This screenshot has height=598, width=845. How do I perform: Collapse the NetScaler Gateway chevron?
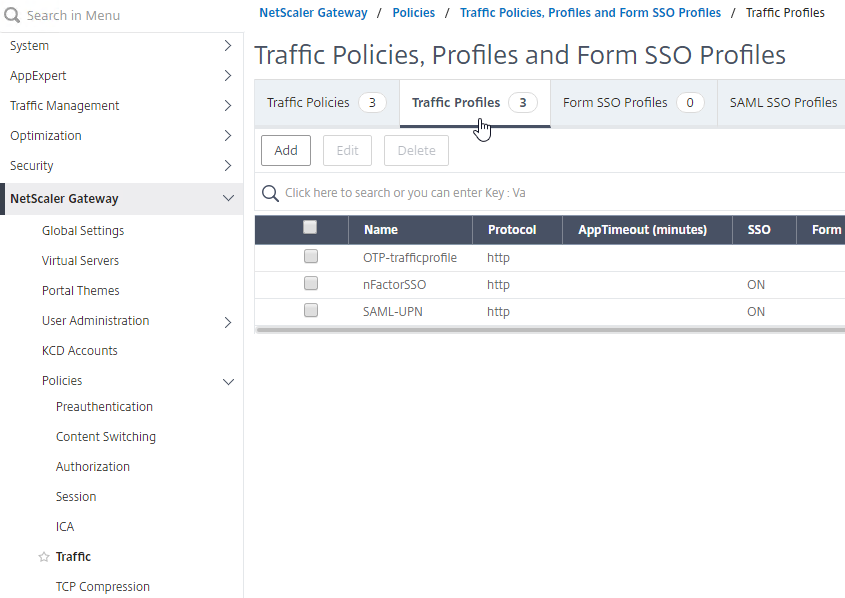[228, 198]
